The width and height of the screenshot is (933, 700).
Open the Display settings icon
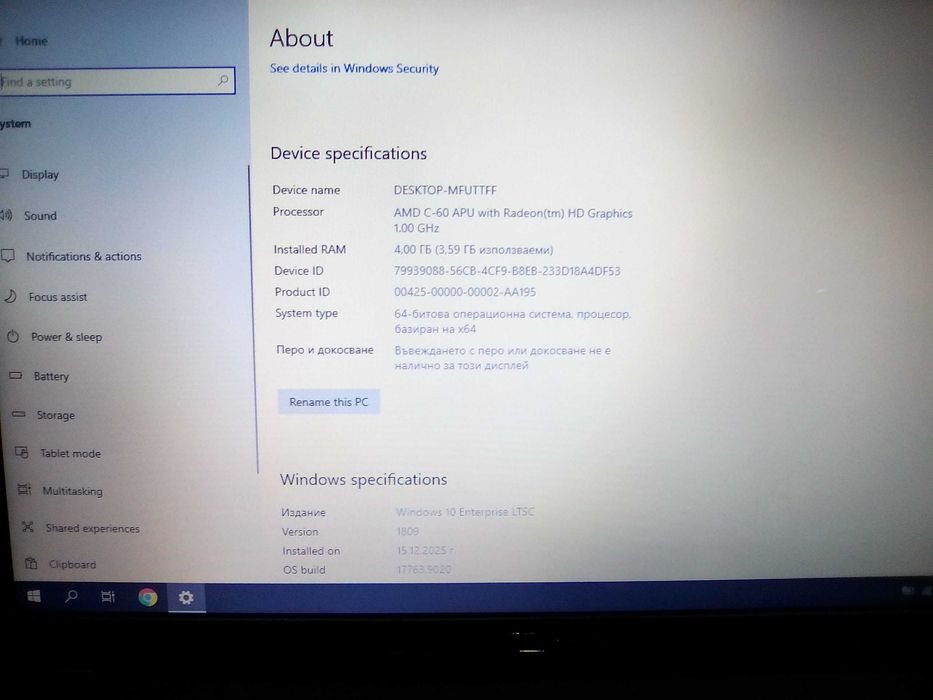[4, 174]
